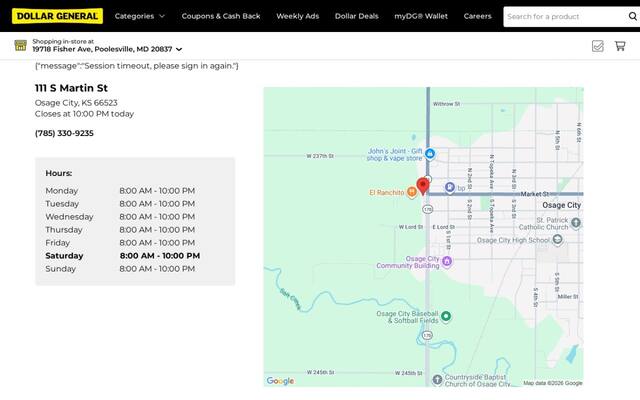This screenshot has height=400, width=640.
Task: Click the Dollar General logo
Action: [x=57, y=16]
